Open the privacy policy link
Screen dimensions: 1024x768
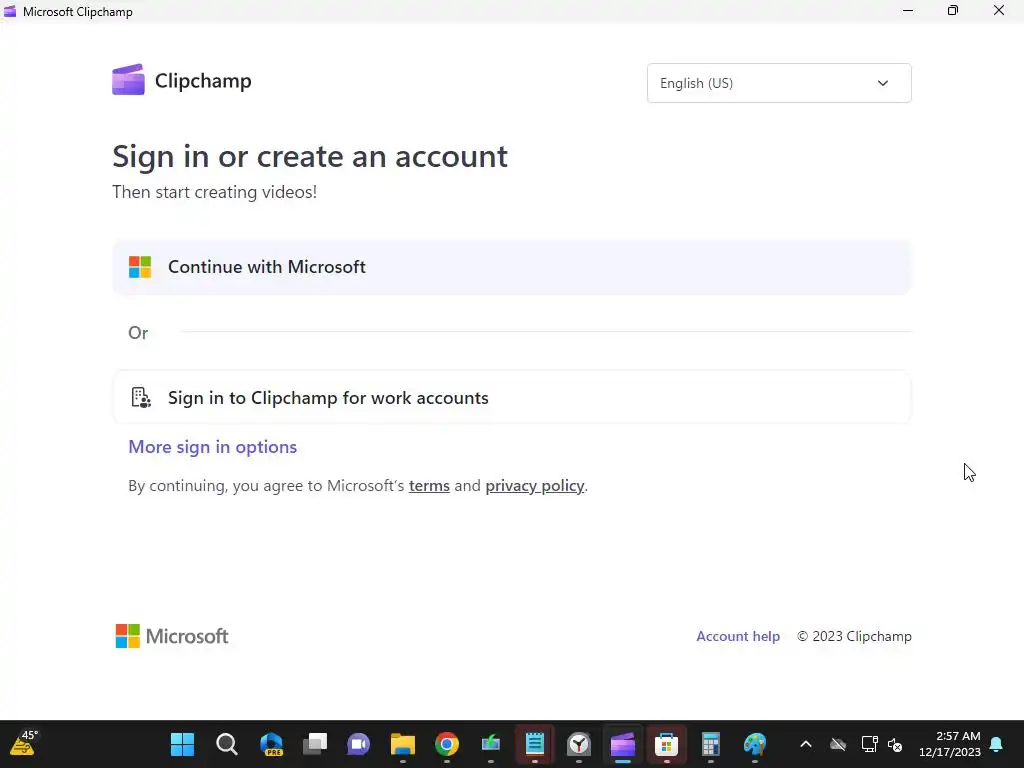534,486
